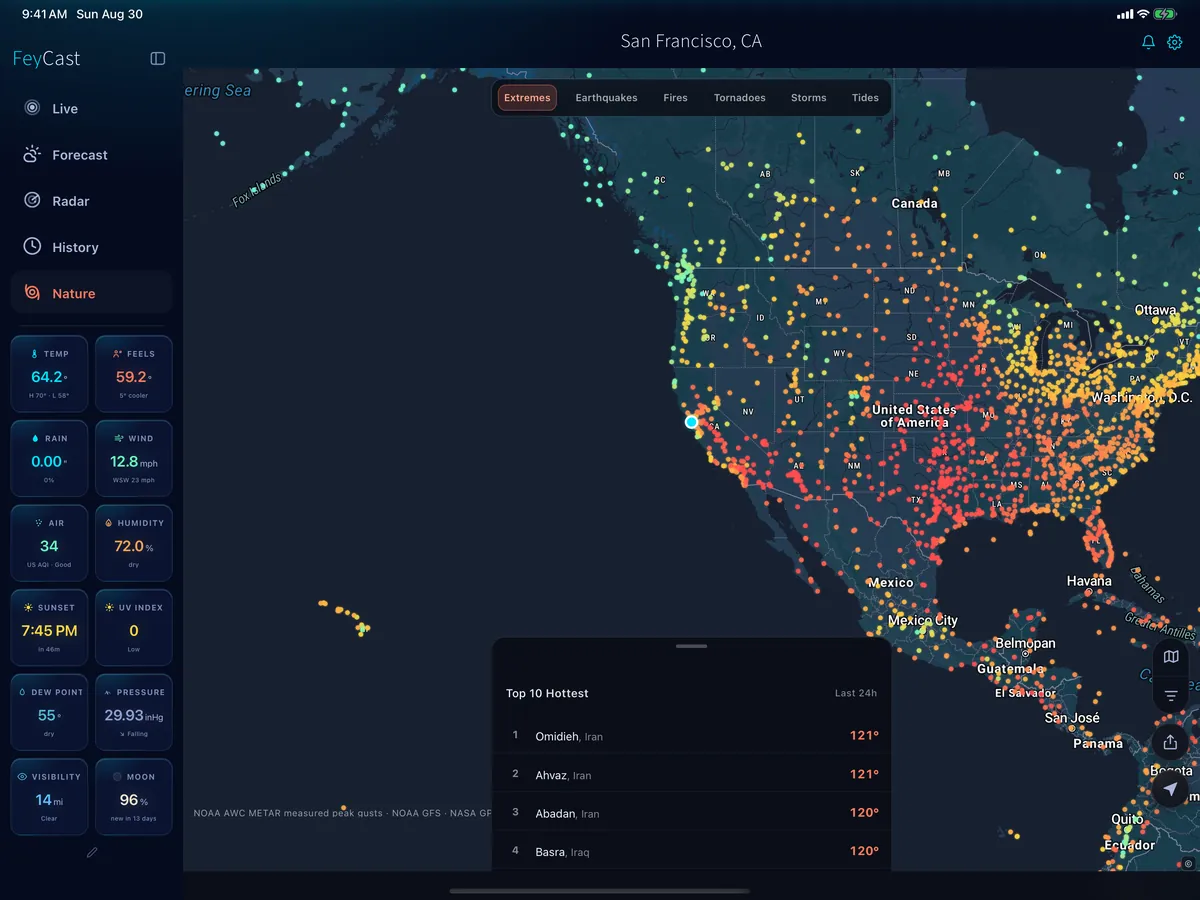The width and height of the screenshot is (1200, 900).
Task: Switch to the Storms tab
Action: [808, 98]
